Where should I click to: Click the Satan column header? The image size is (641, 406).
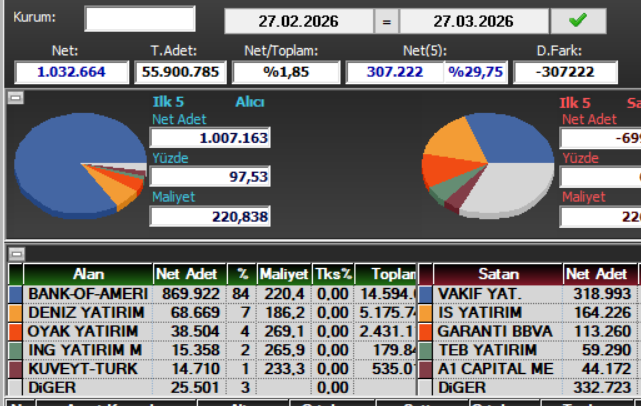[498, 274]
